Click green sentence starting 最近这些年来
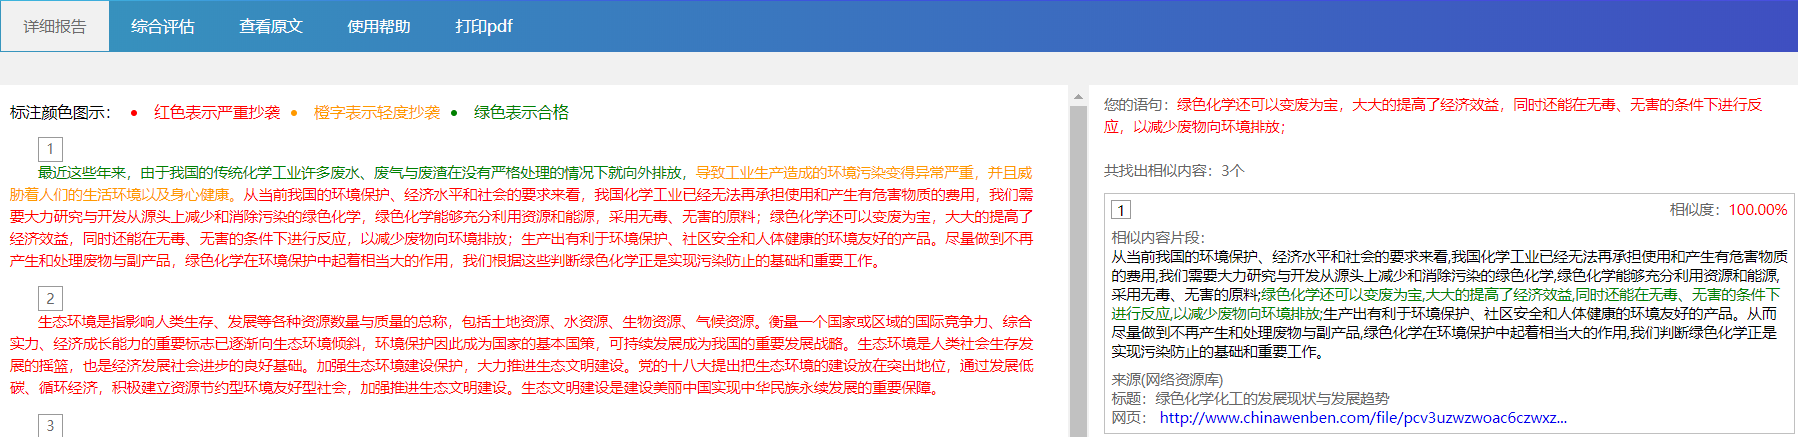The image size is (1798, 437). (365, 173)
